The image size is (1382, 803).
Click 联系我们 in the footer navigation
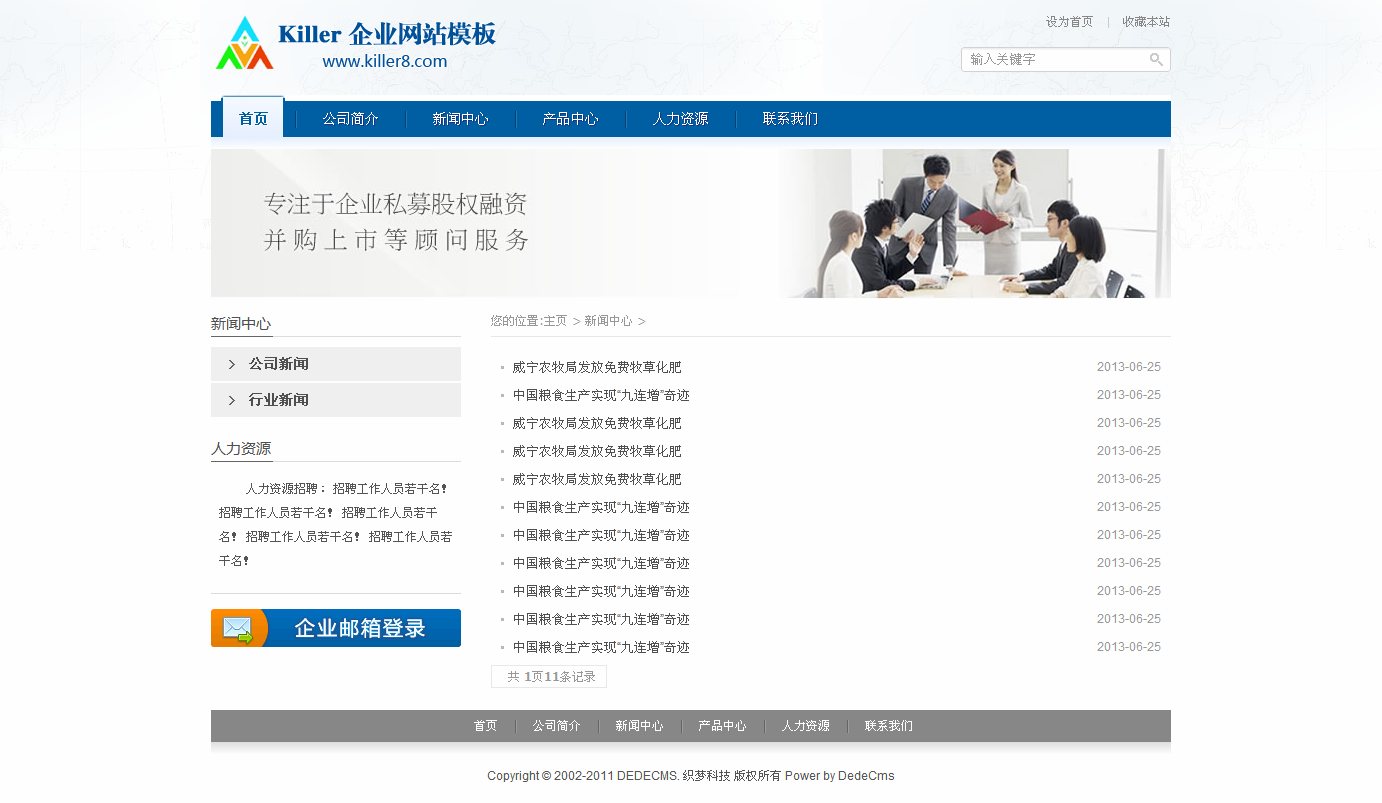pyautogui.click(x=888, y=726)
